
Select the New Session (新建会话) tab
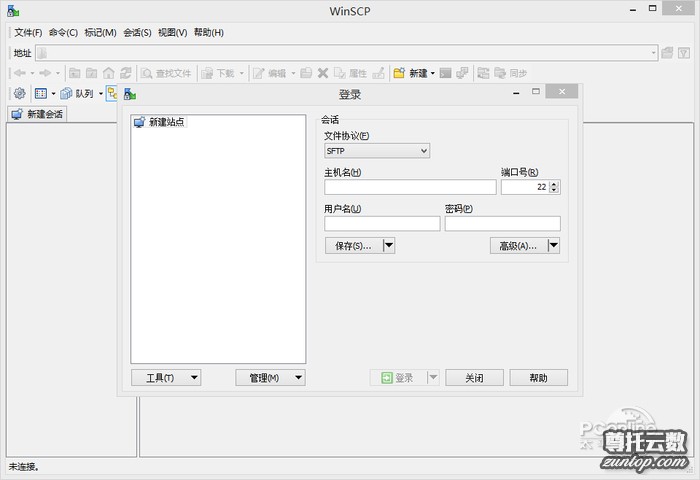point(37,114)
